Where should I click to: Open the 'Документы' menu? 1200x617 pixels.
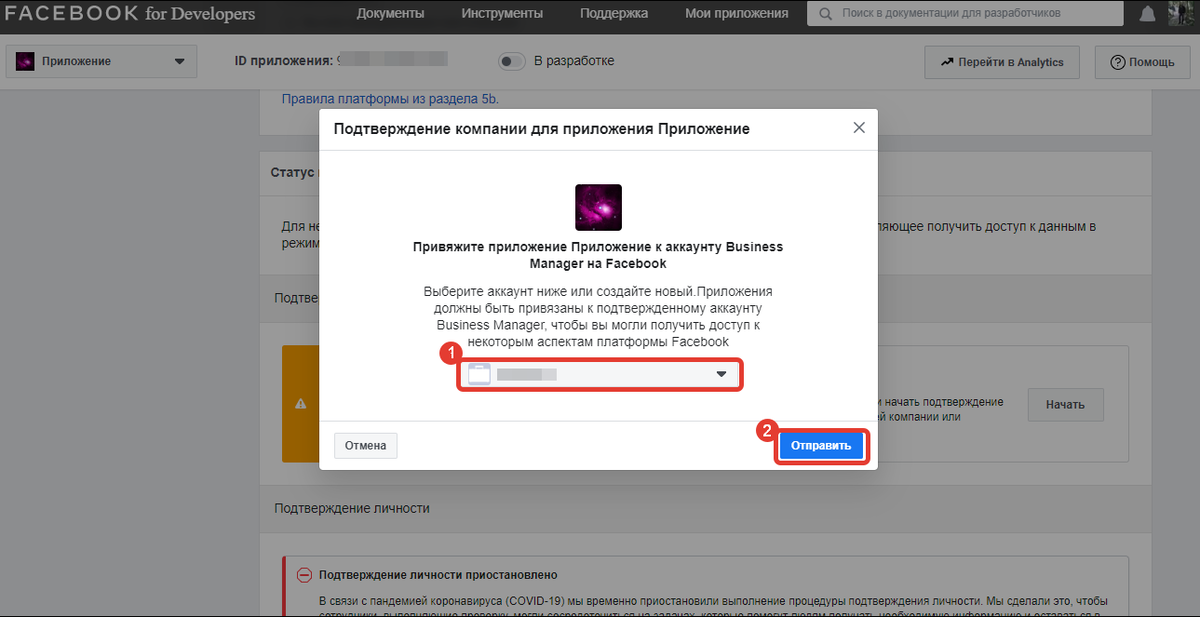[x=390, y=14]
